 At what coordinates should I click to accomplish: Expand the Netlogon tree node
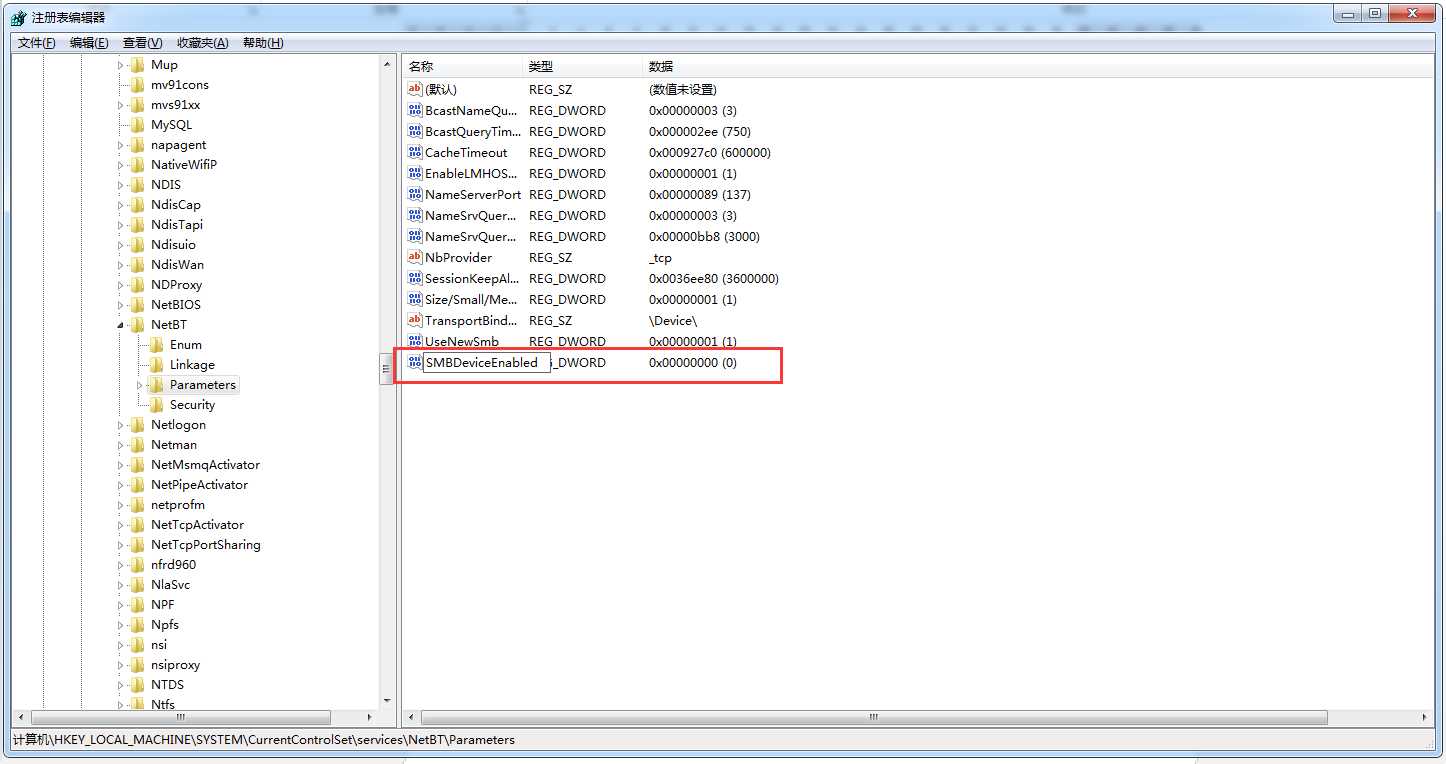[x=121, y=425]
